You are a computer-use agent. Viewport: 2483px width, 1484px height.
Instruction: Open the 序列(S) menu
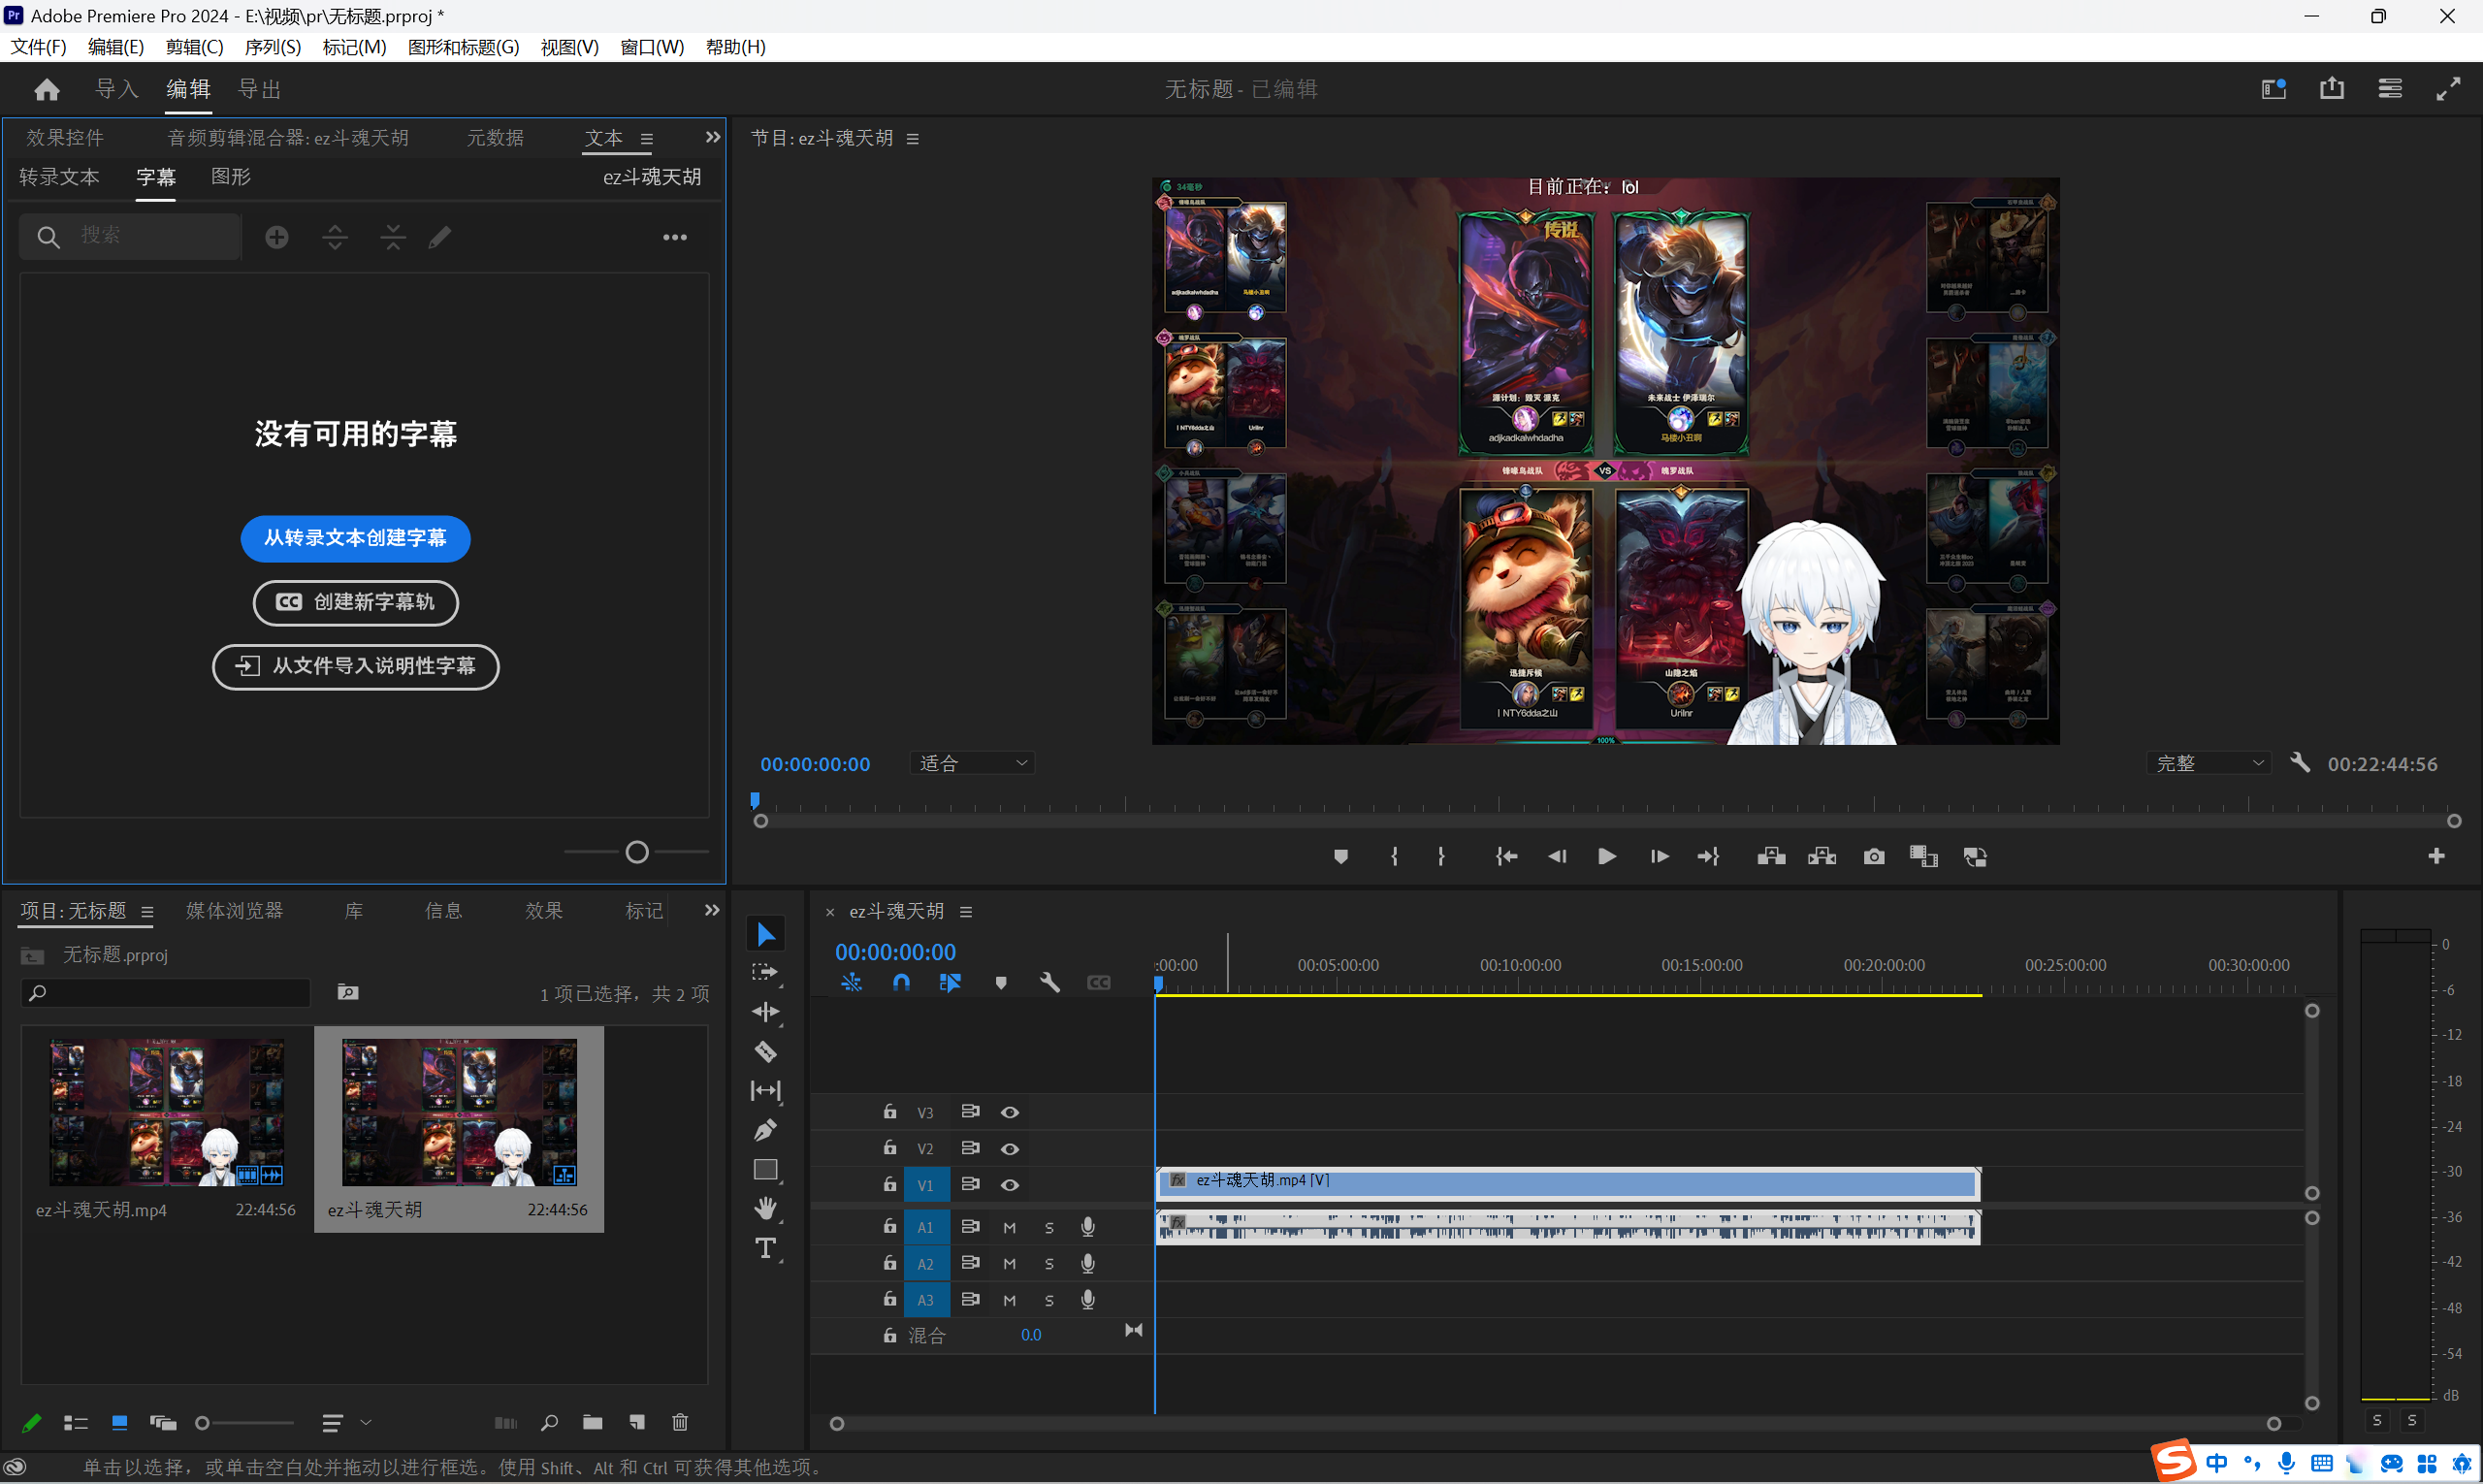pos(272,47)
